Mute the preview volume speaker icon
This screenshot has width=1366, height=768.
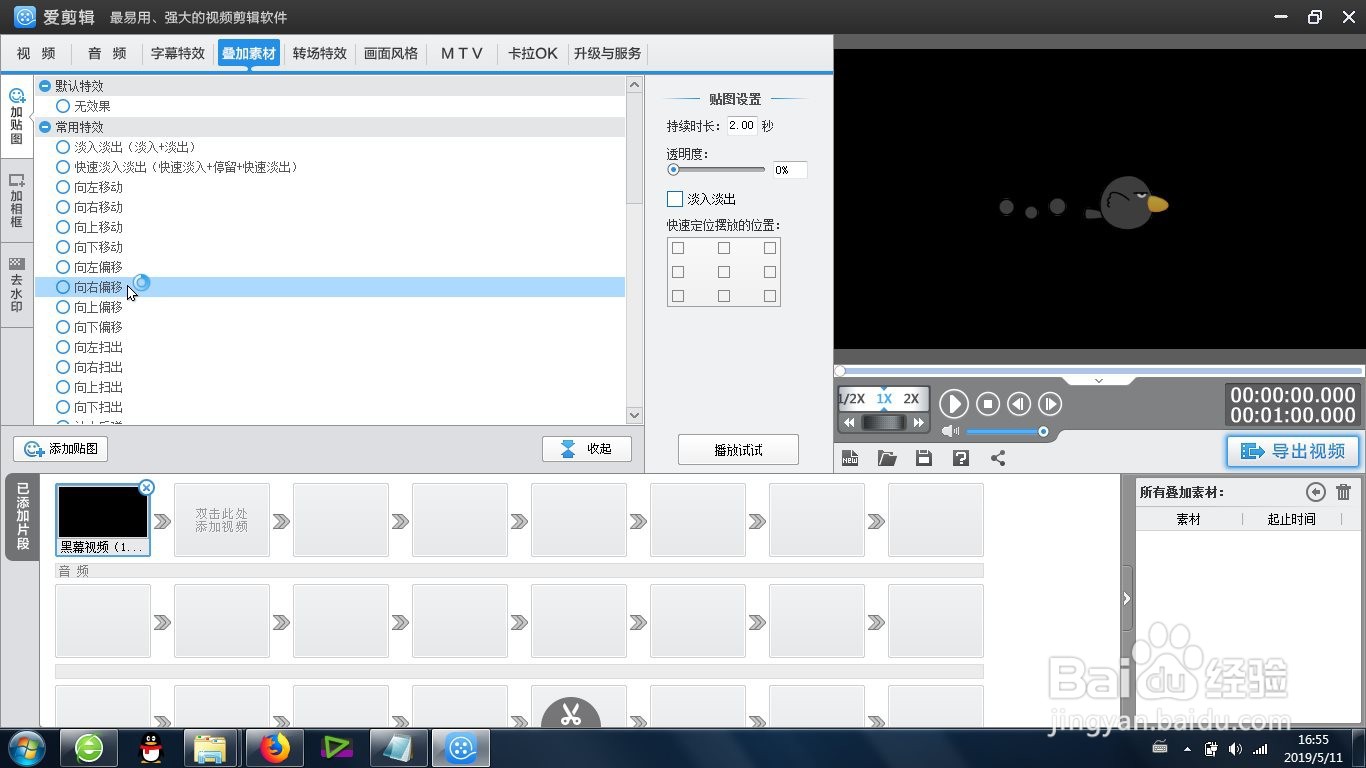tap(950, 431)
